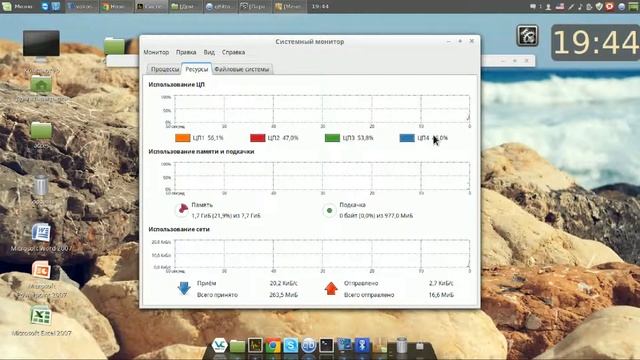640x360 pixels.
Task: Minimize the System Monitor window
Action: point(449,41)
